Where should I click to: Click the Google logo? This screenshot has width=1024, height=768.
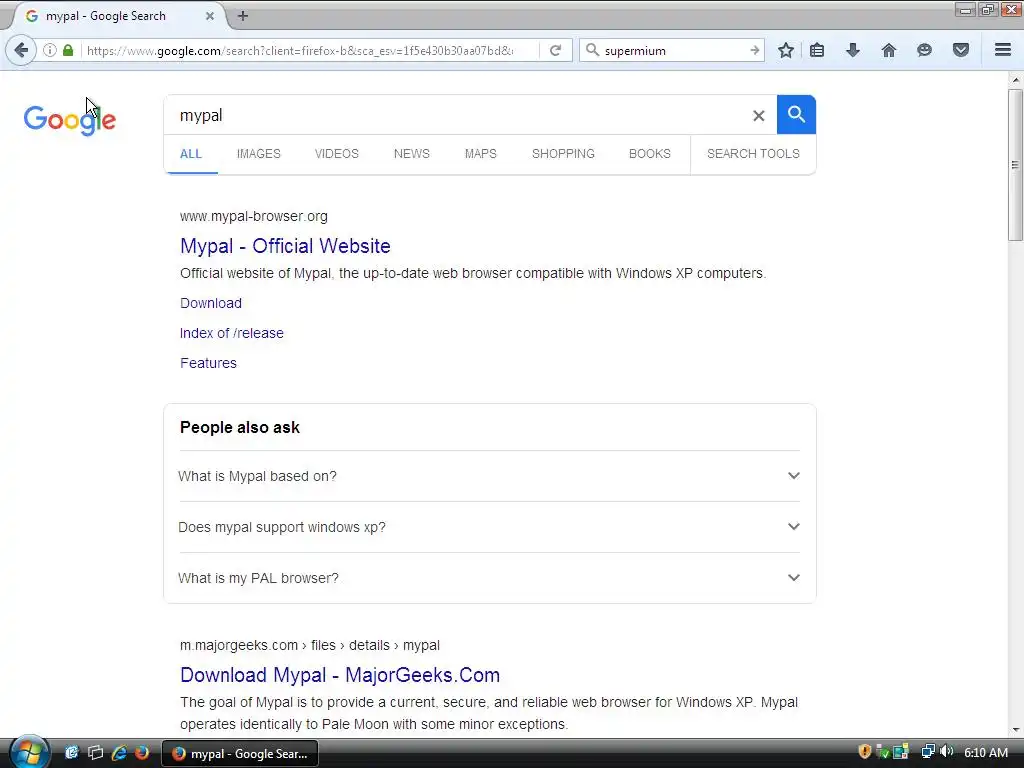70,120
